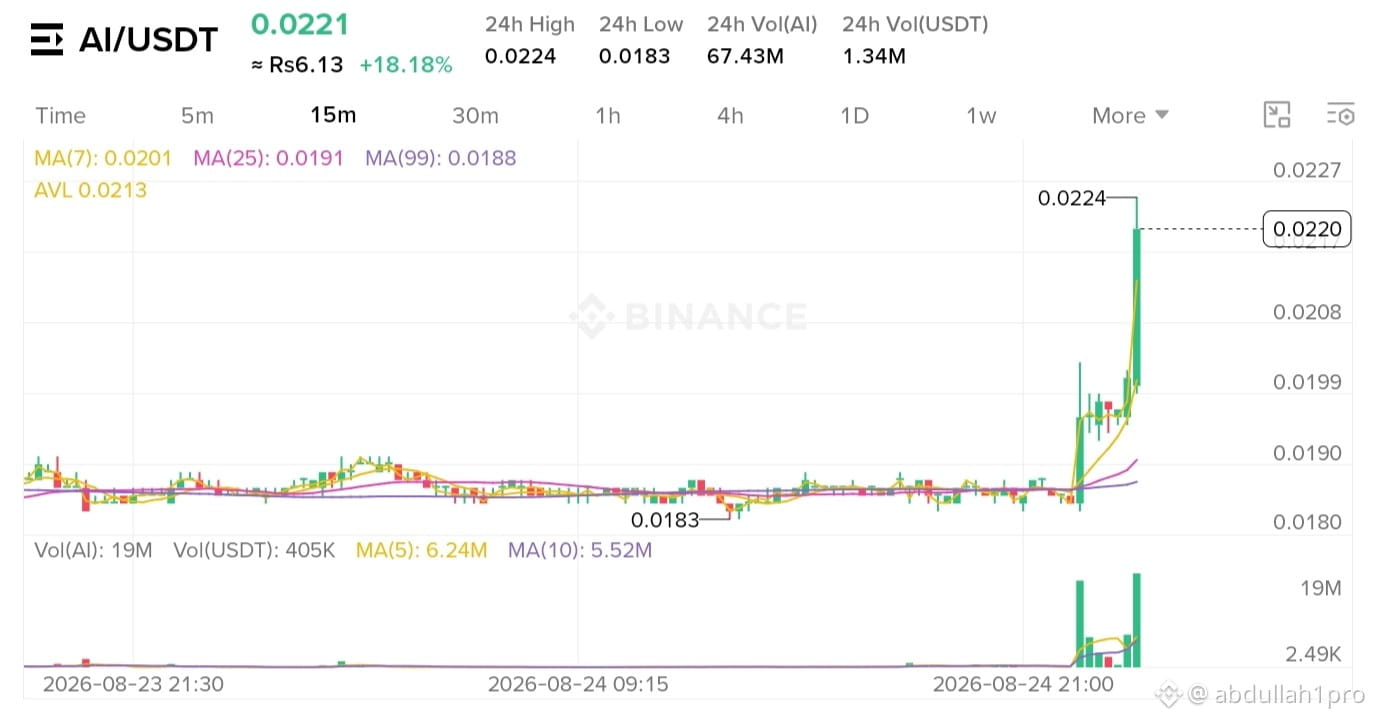Screen dimensions: 1373x719
Task: Click the MA(7): 0.0201 indicator label
Action: [x=103, y=158]
